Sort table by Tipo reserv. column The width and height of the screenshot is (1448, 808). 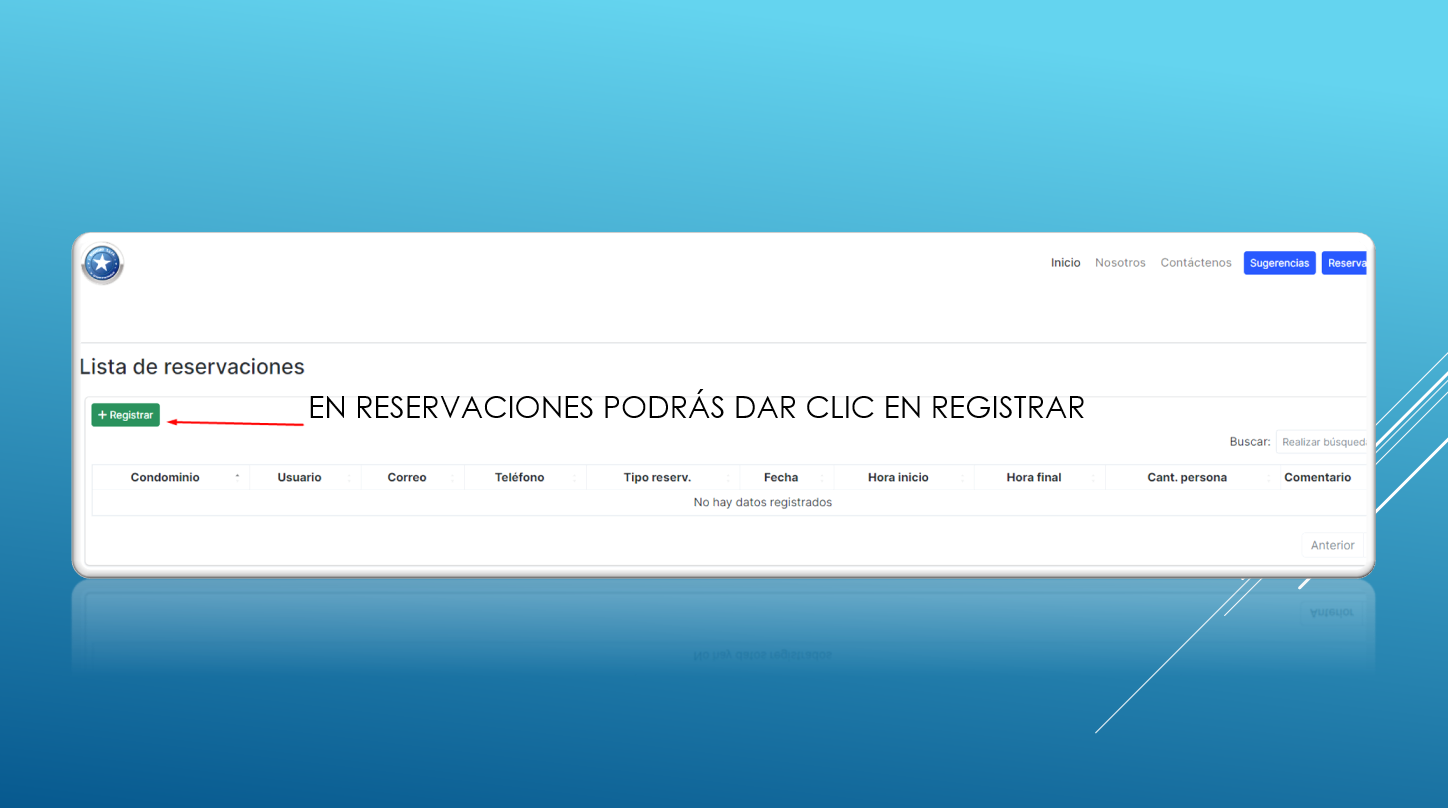(657, 478)
